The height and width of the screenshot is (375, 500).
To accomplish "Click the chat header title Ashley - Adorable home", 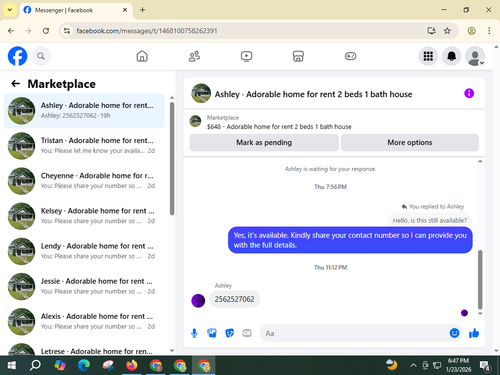I will pyautogui.click(x=313, y=94).
